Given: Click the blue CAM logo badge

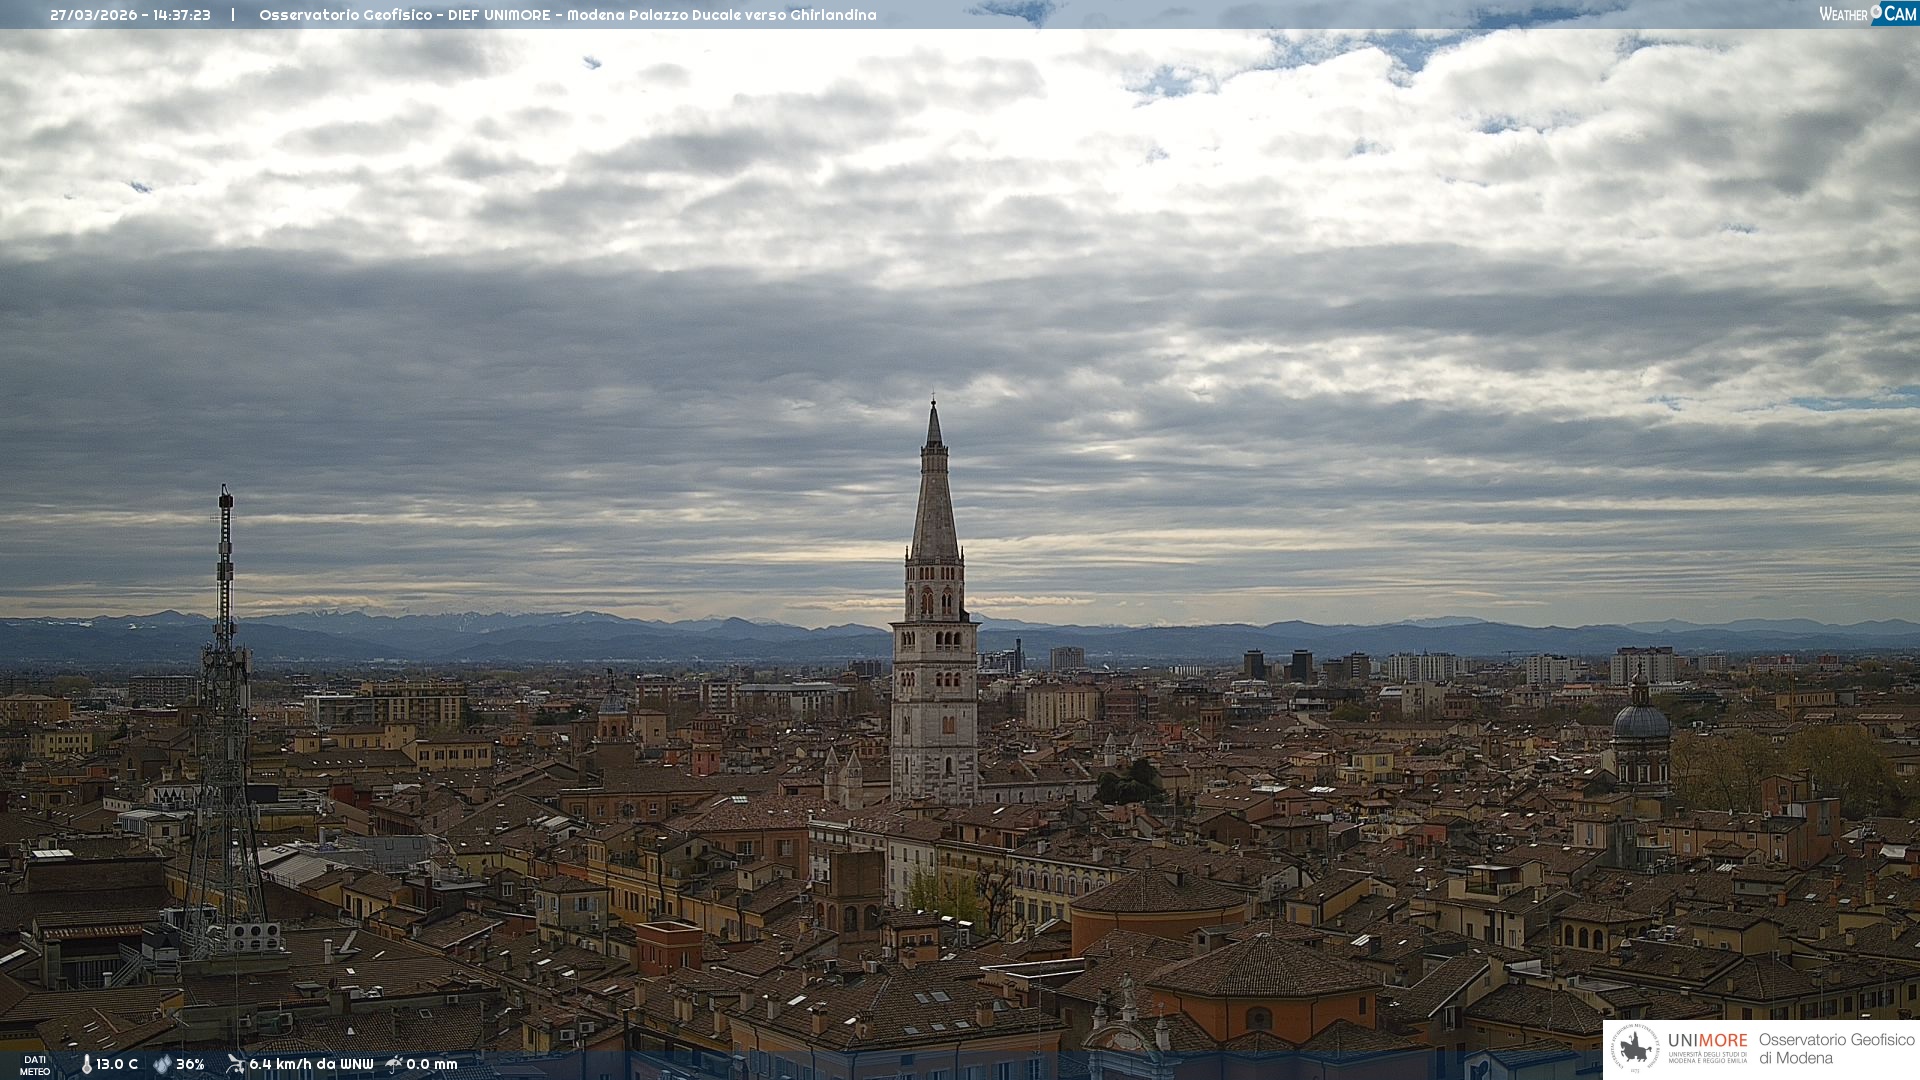Looking at the screenshot, I should pos(1899,14).
